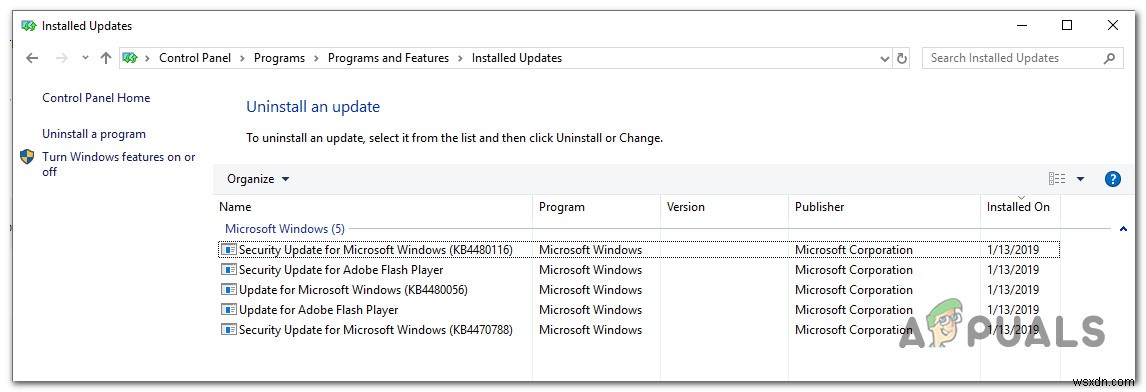Click the Microsoft Windows (5) group header
This screenshot has height=392, width=1146.
[x=285, y=229]
